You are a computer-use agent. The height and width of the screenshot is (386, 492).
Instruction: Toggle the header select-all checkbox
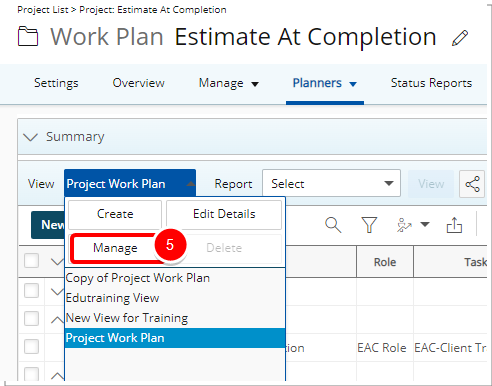pyautogui.click(x=31, y=261)
